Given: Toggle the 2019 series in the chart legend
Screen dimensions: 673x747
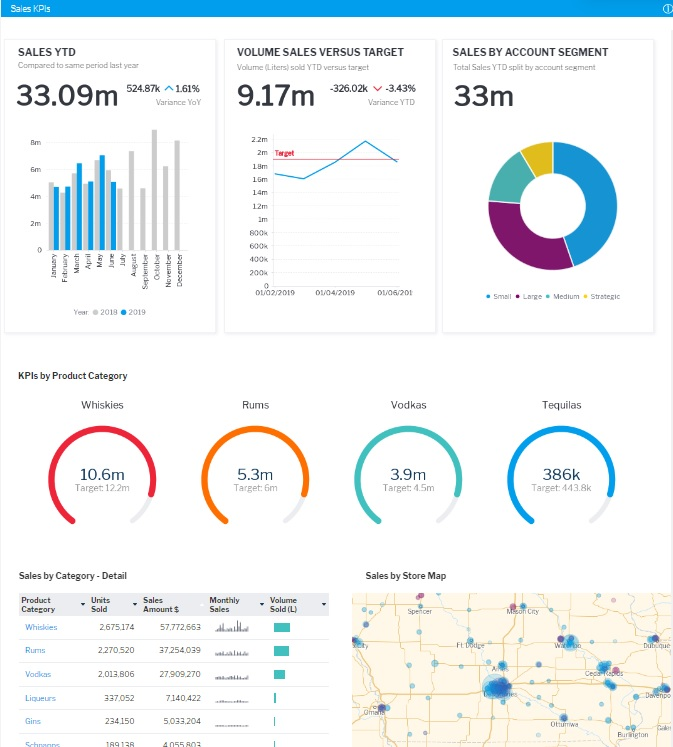Looking at the screenshot, I should [x=133, y=312].
